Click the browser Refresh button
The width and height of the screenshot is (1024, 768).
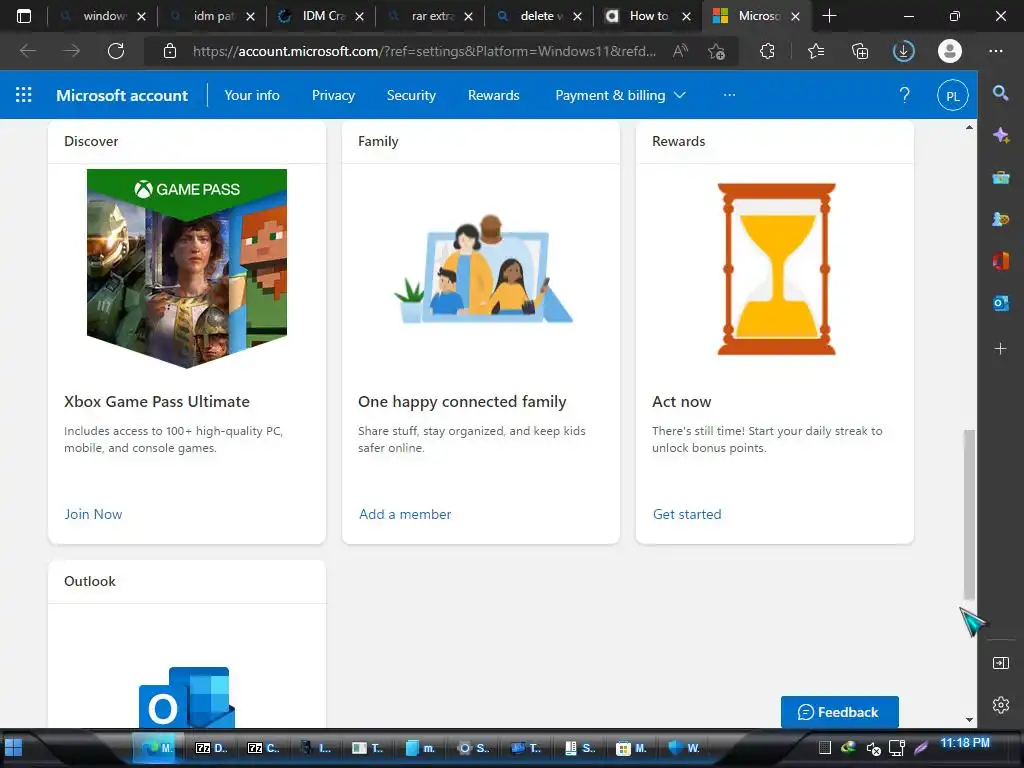116,51
